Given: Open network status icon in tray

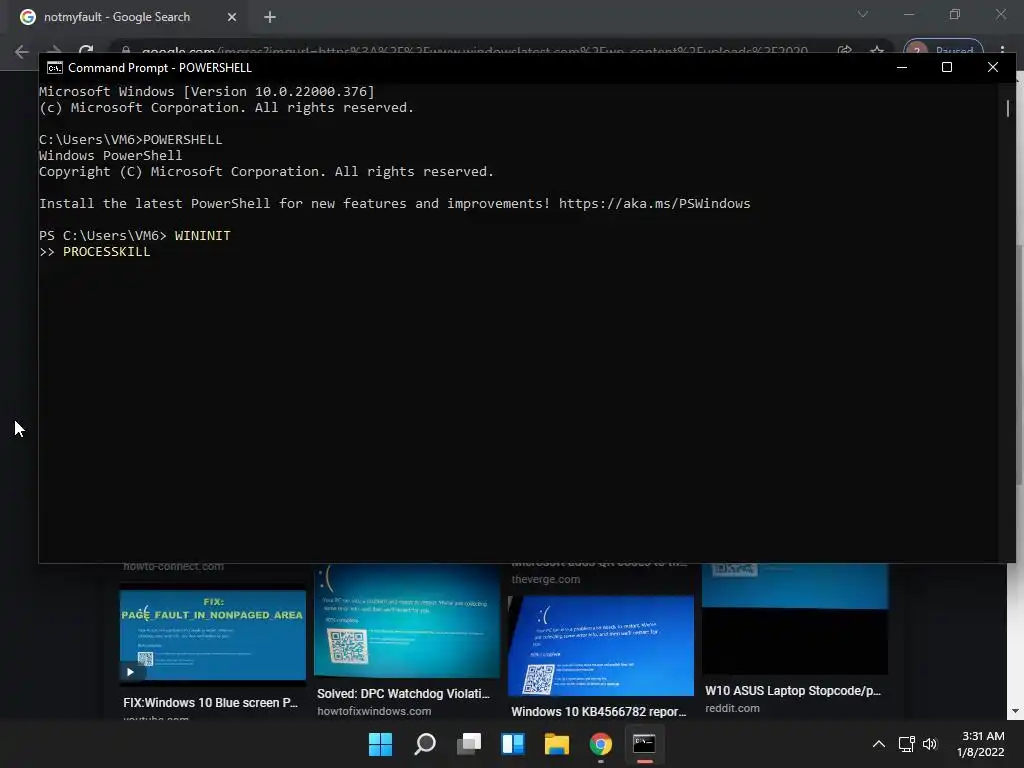Looking at the screenshot, I should (906, 744).
